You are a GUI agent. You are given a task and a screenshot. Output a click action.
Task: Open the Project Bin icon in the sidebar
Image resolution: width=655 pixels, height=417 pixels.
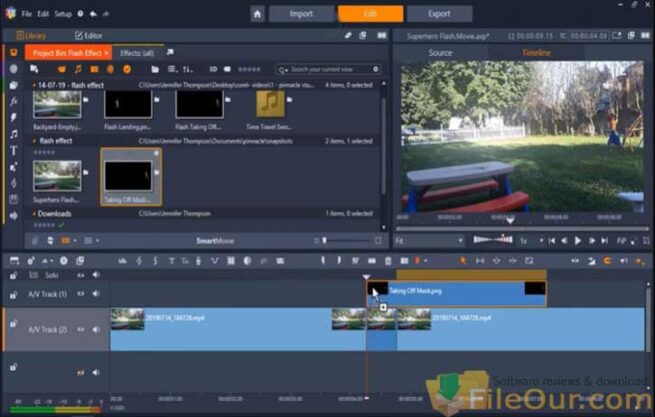pos(14,53)
